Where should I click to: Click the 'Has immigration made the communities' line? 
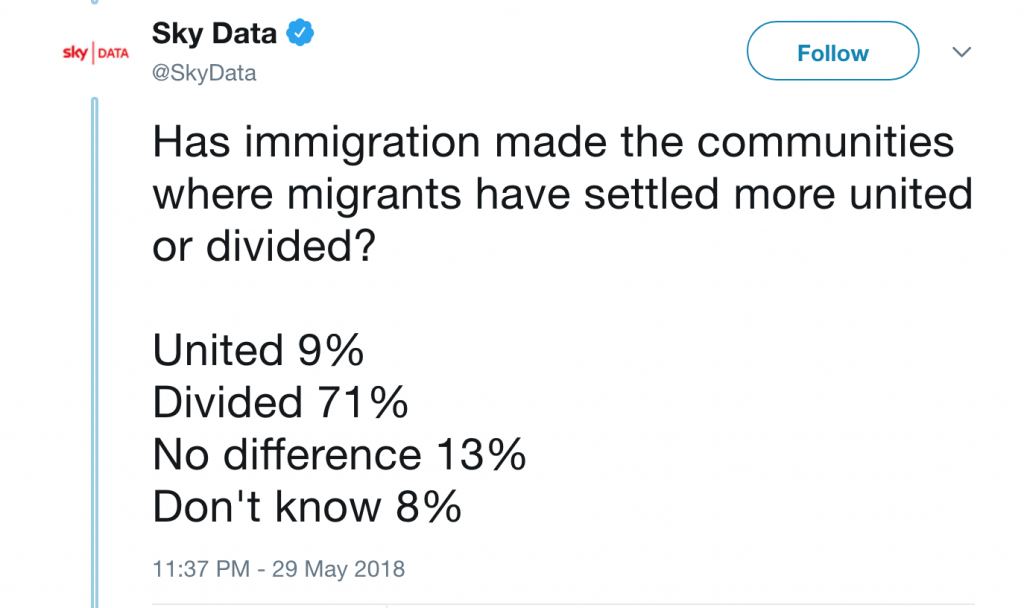pyautogui.click(x=553, y=142)
